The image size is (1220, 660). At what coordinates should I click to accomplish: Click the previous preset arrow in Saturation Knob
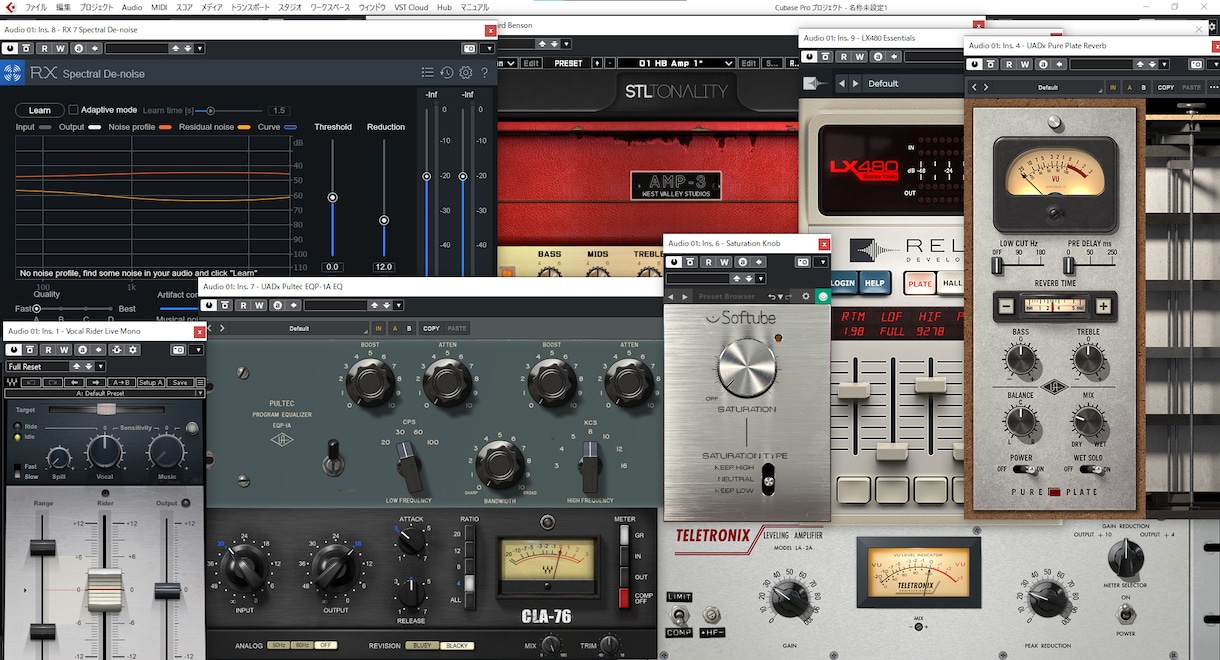(671, 296)
